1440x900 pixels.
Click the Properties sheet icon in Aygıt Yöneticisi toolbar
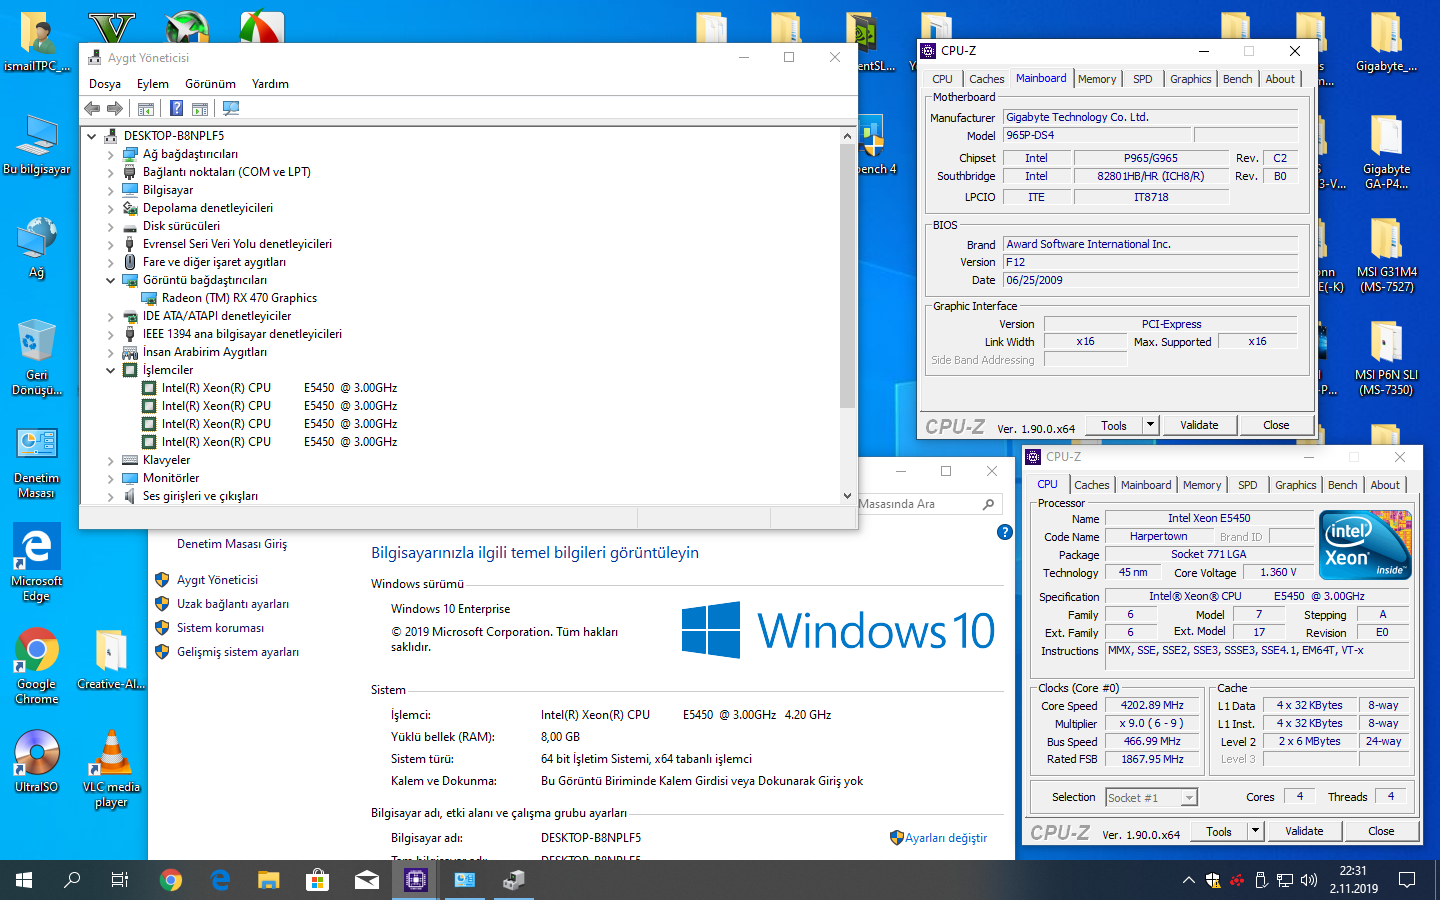pos(200,108)
